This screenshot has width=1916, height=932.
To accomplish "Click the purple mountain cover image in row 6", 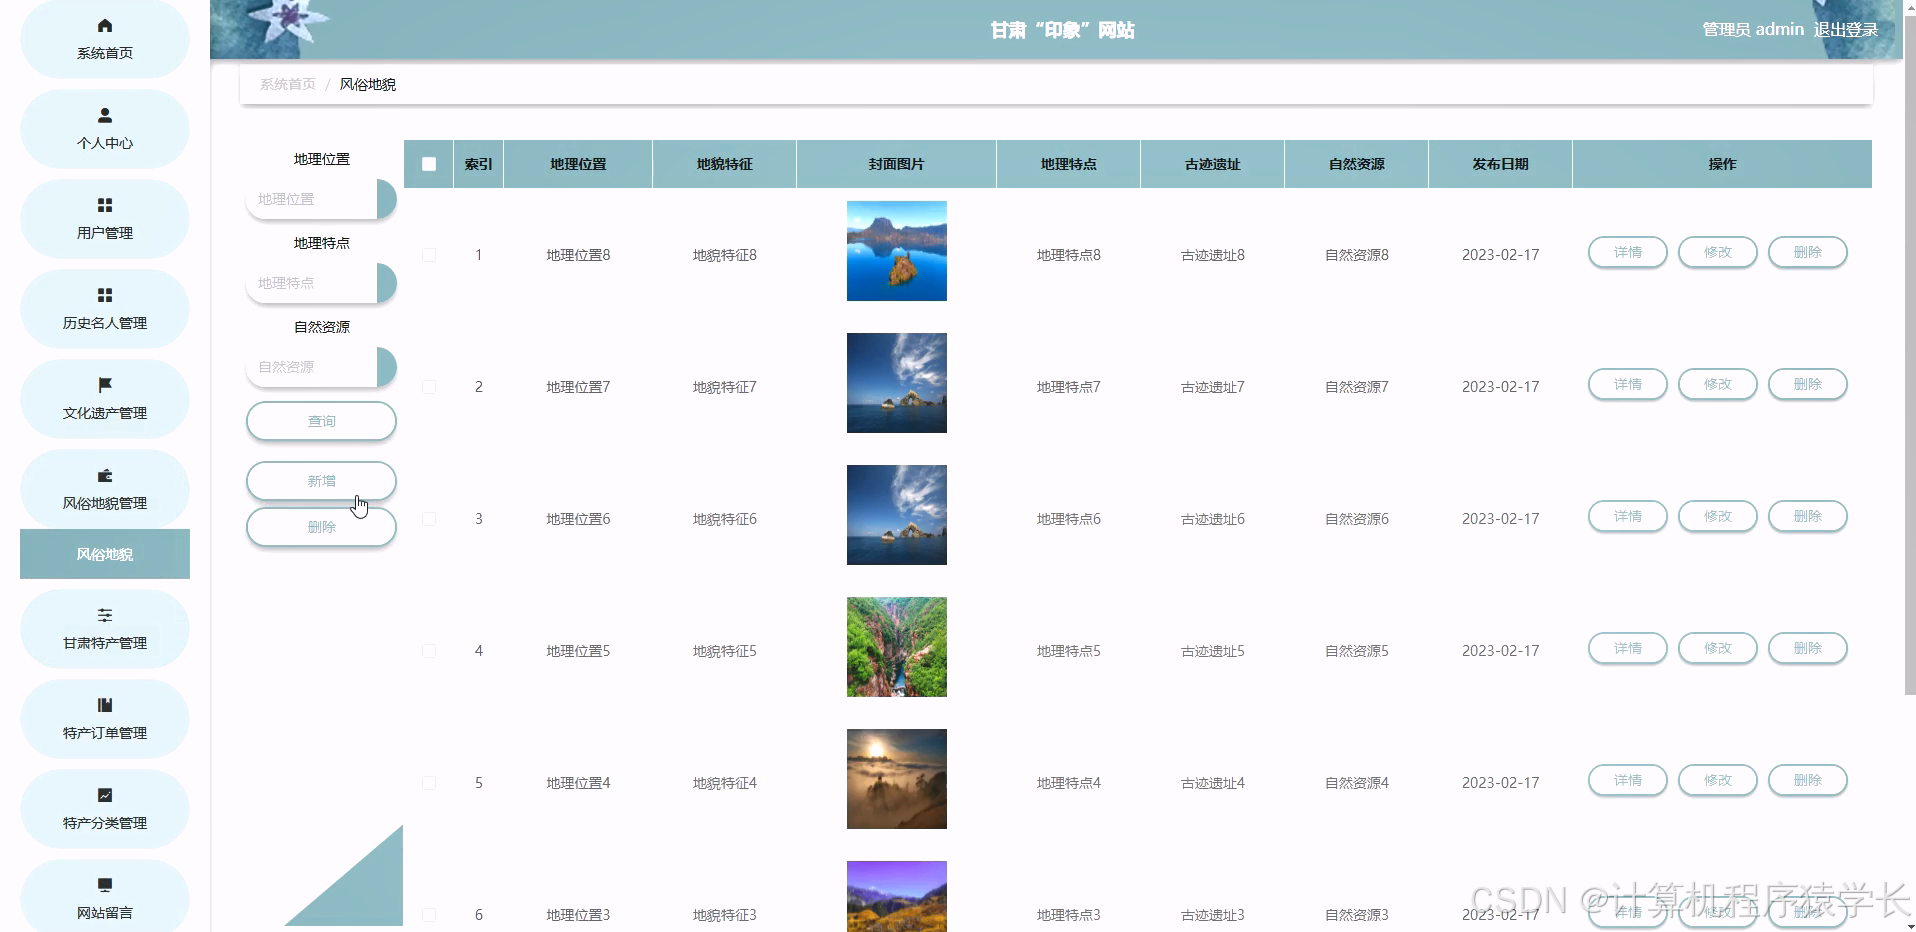I will (x=897, y=896).
